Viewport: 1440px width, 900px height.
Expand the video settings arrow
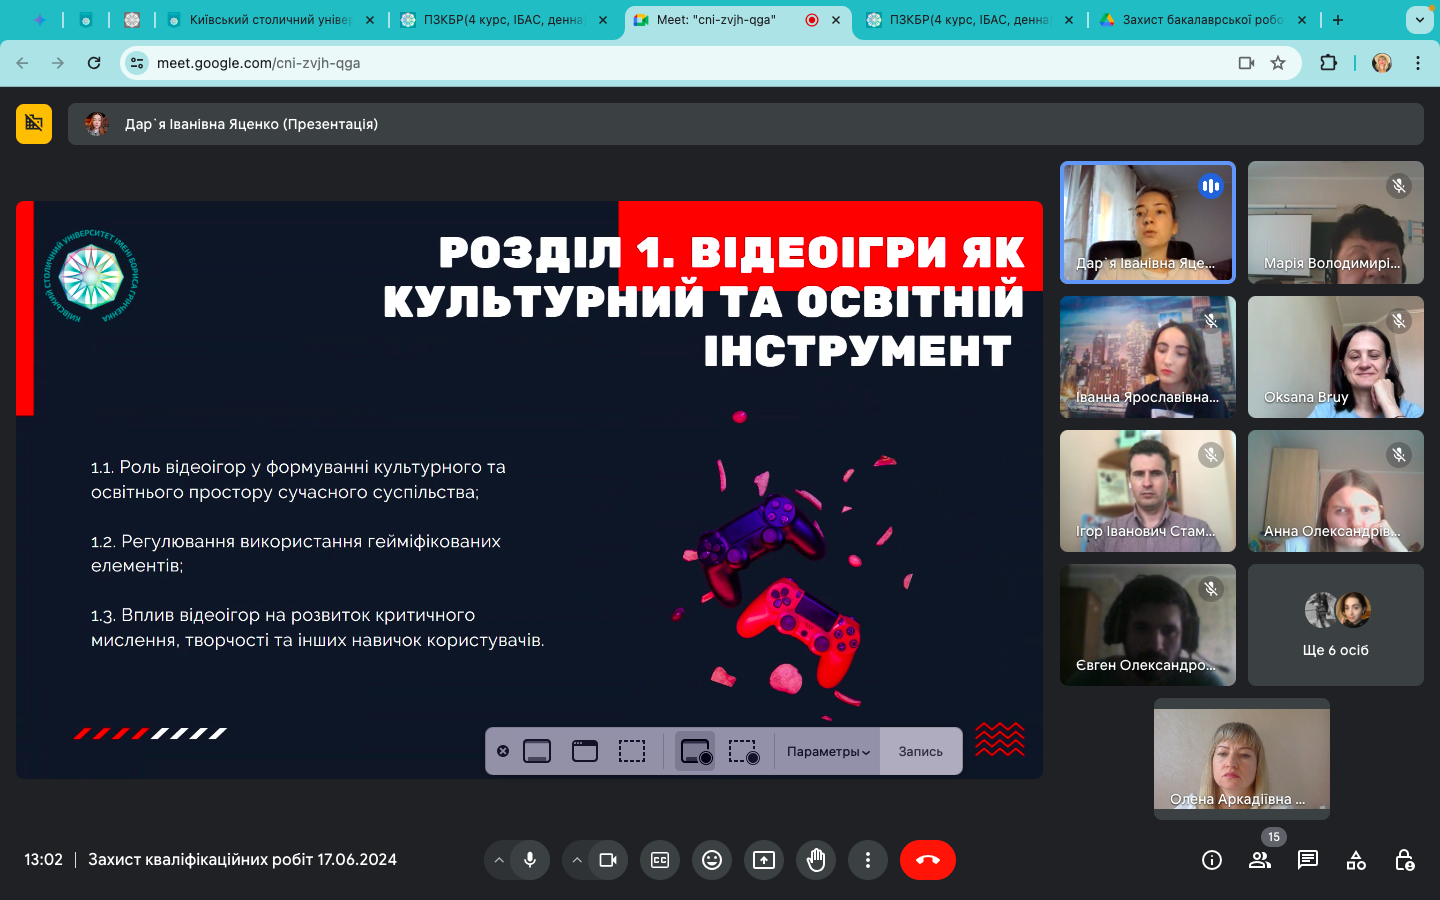coord(577,860)
